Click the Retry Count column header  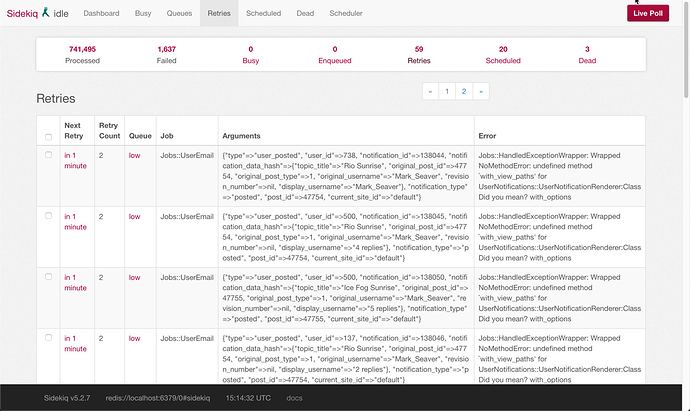pyautogui.click(x=109, y=131)
